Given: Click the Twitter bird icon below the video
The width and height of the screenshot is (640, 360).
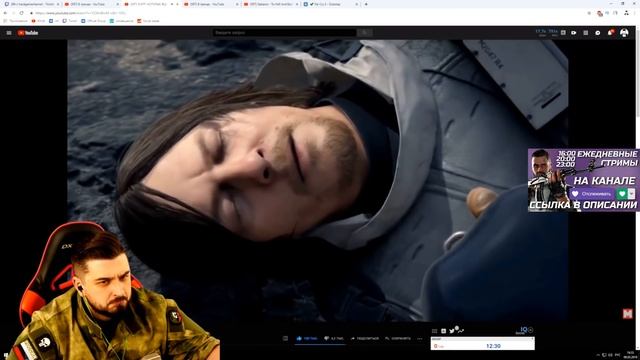Looking at the screenshot, I should (x=452, y=331).
